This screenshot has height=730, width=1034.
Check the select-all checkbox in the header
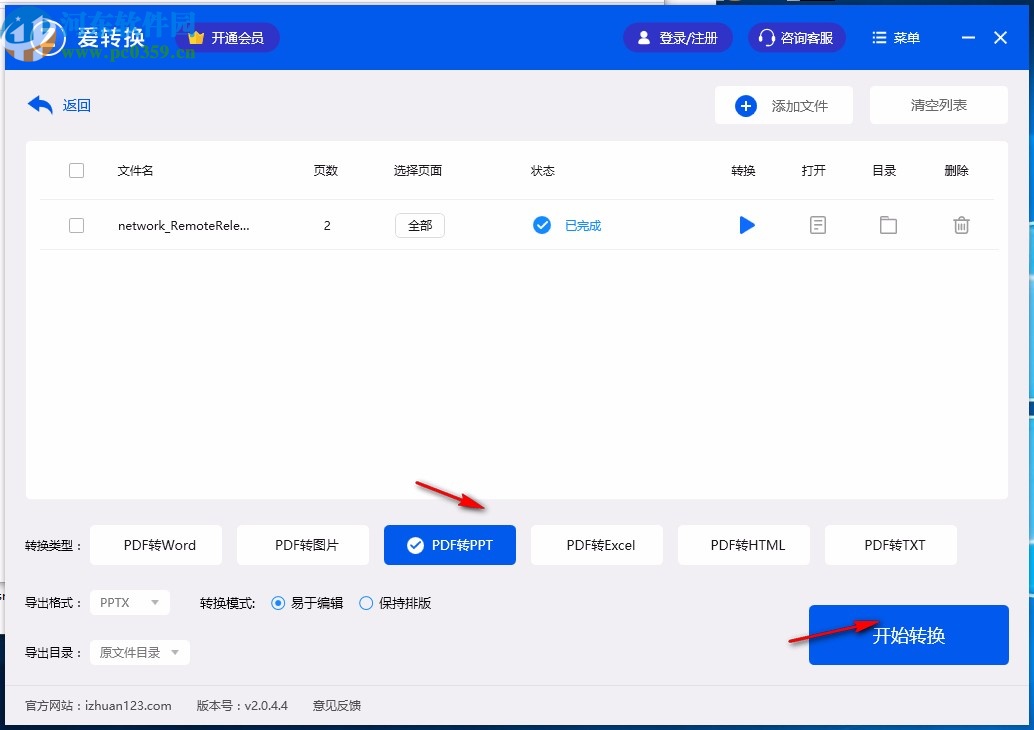(x=77, y=170)
